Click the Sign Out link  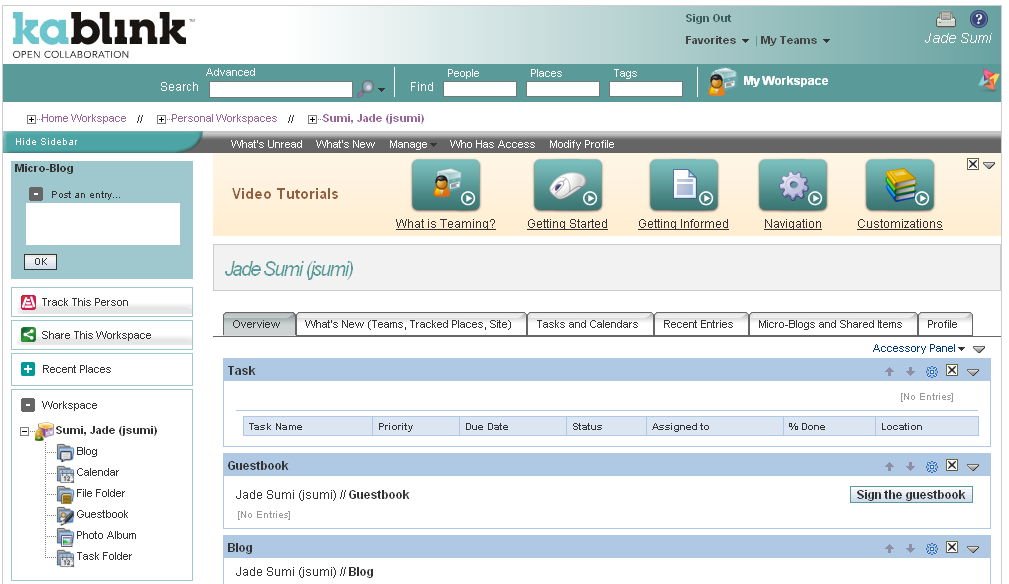pyautogui.click(x=706, y=17)
